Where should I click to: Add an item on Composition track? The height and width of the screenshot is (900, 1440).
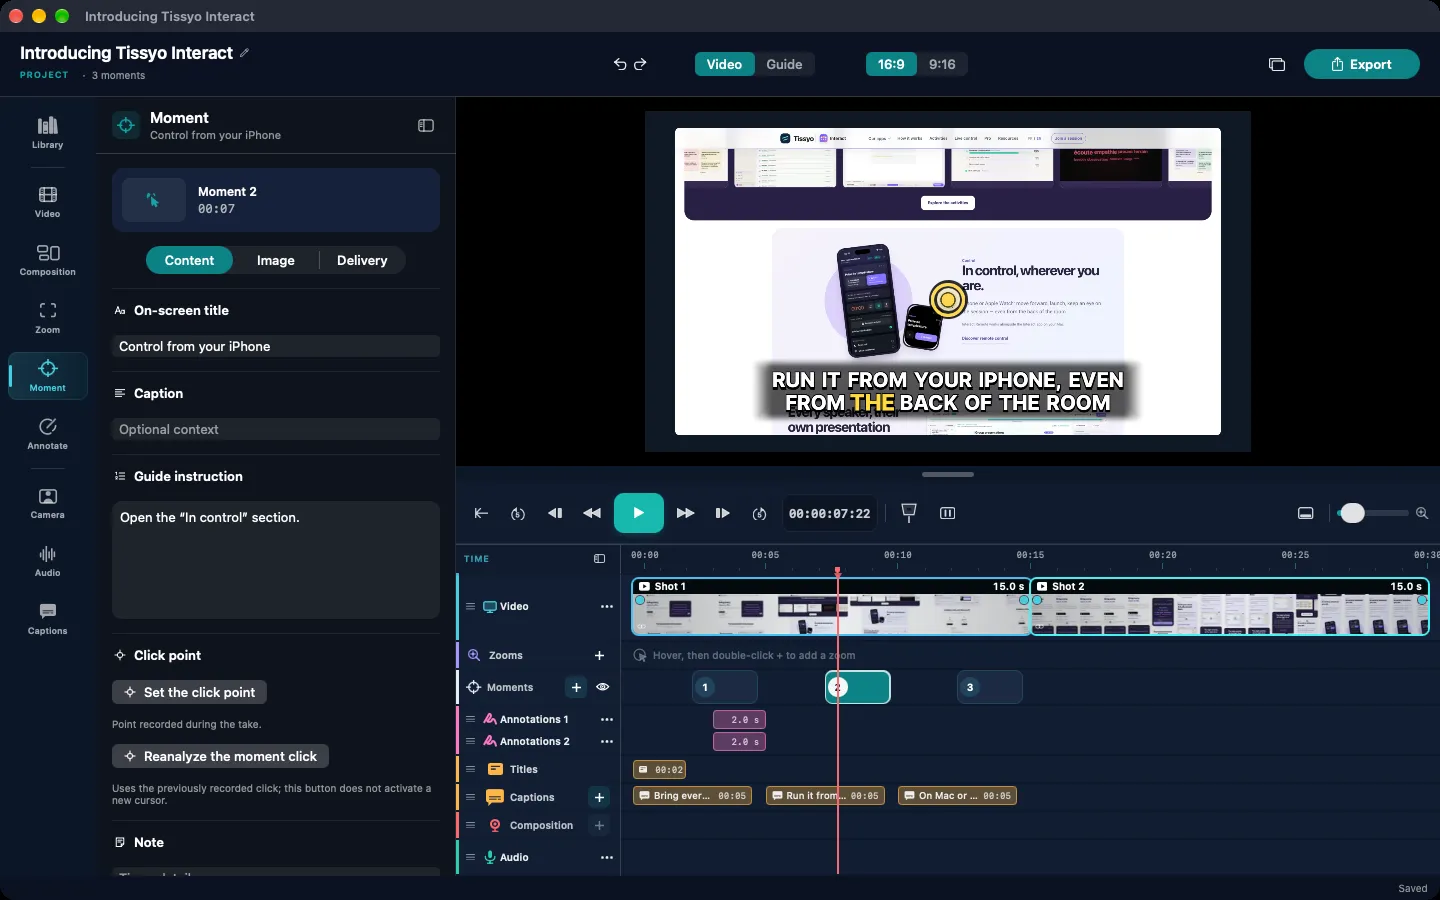pyautogui.click(x=600, y=825)
